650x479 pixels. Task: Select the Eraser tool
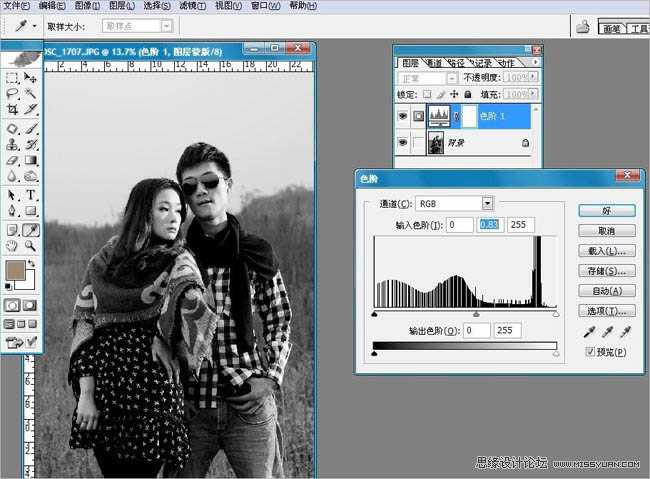point(12,160)
